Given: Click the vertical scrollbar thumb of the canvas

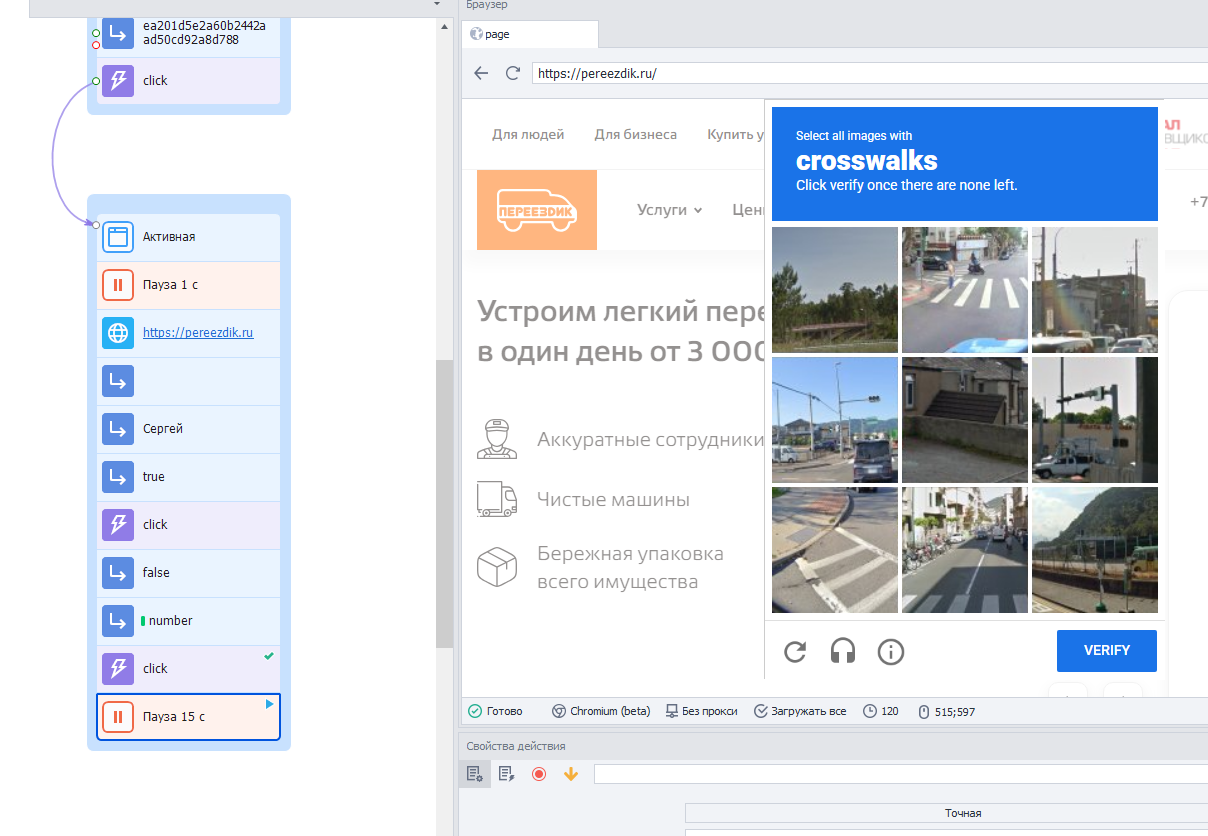Looking at the screenshot, I should coord(445,503).
